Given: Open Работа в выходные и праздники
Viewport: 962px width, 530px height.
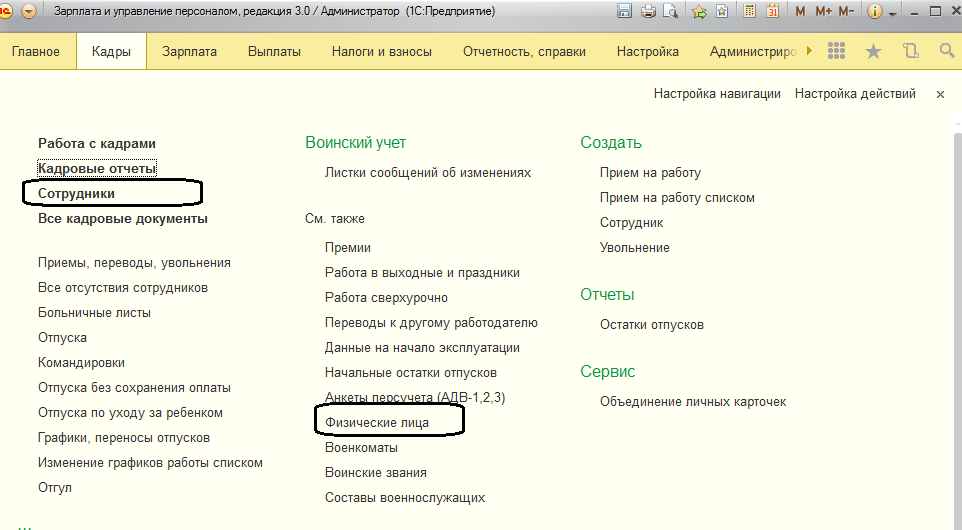Looking at the screenshot, I should 422,272.
